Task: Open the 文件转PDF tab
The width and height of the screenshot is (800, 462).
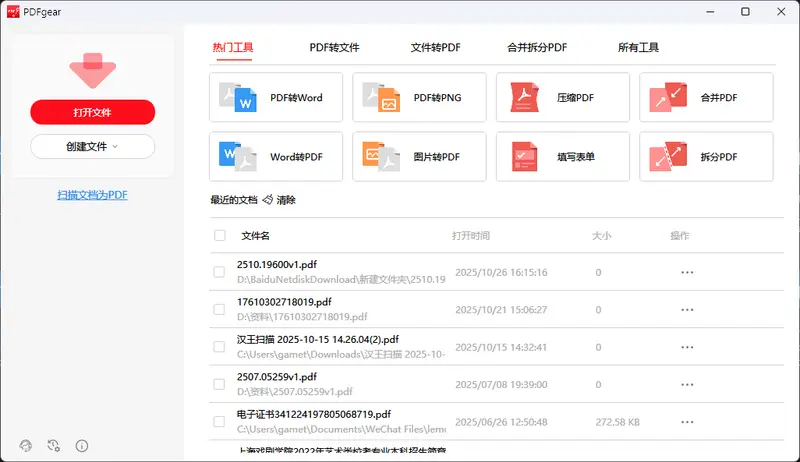Action: coord(435,47)
